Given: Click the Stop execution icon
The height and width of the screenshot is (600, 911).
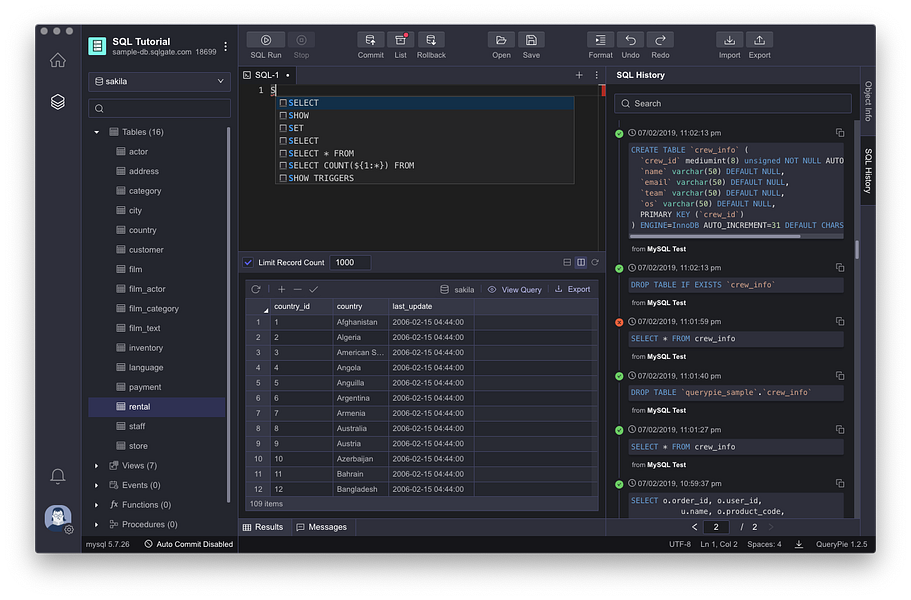Looking at the screenshot, I should click(x=301, y=40).
